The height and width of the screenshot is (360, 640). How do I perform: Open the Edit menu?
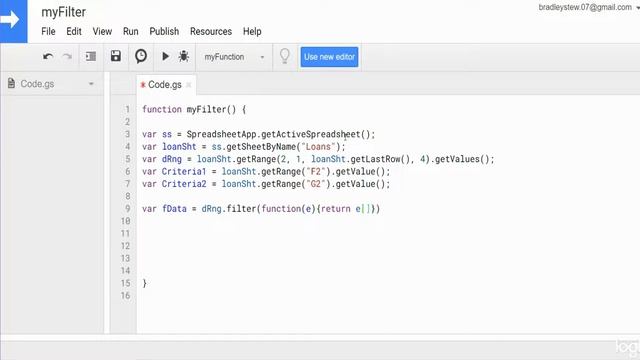(74, 31)
